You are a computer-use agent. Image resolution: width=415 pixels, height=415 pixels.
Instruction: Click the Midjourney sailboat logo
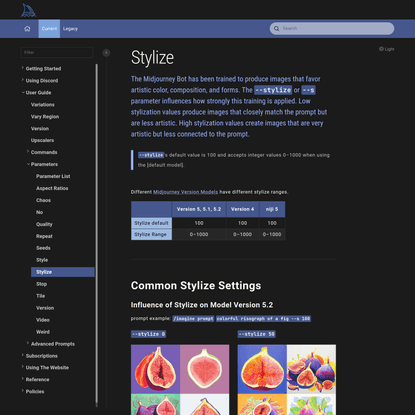pos(28,10)
